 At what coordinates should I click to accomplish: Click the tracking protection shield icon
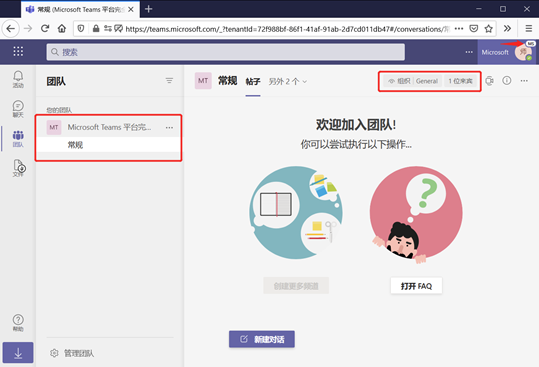[81, 29]
